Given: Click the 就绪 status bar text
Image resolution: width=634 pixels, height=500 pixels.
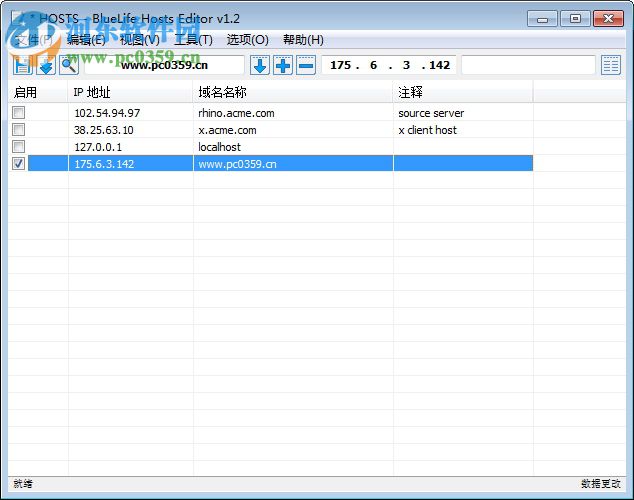Looking at the screenshot, I should [x=23, y=483].
